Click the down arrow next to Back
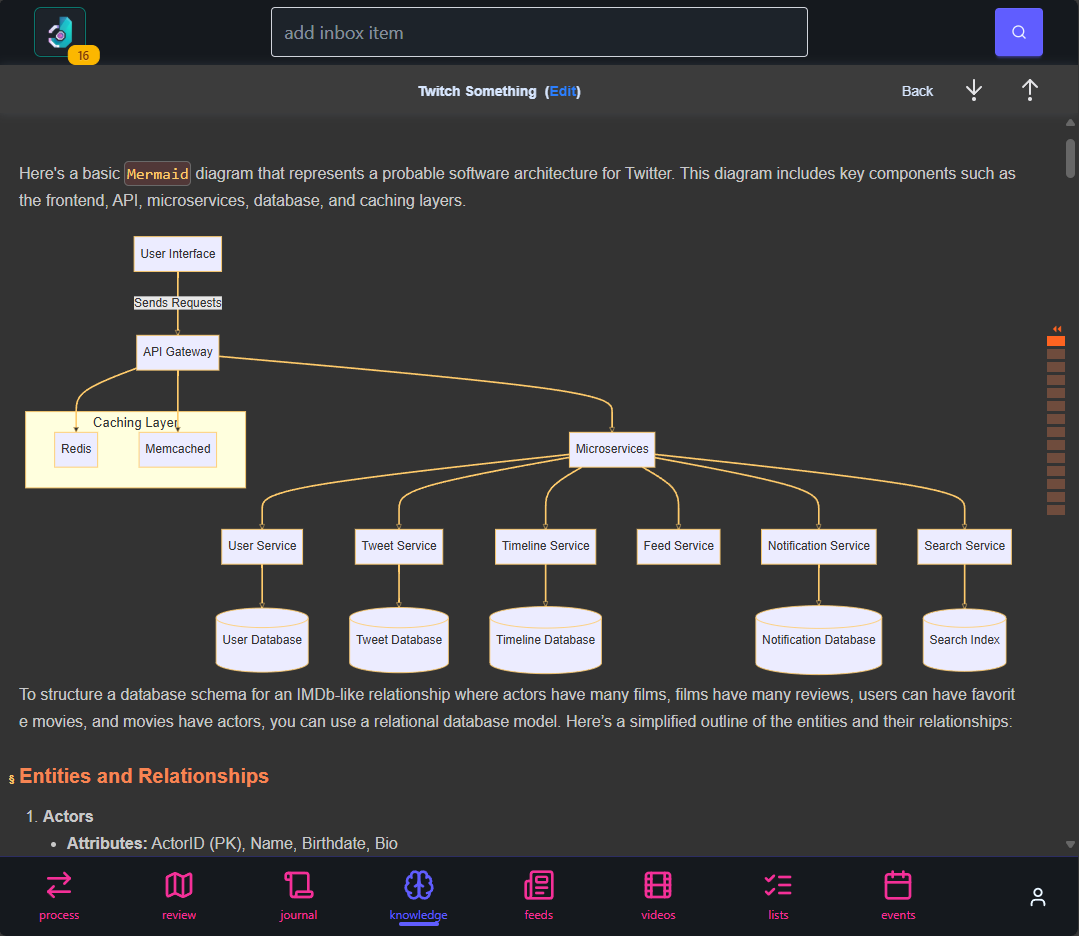The image size is (1079, 936). point(974,90)
